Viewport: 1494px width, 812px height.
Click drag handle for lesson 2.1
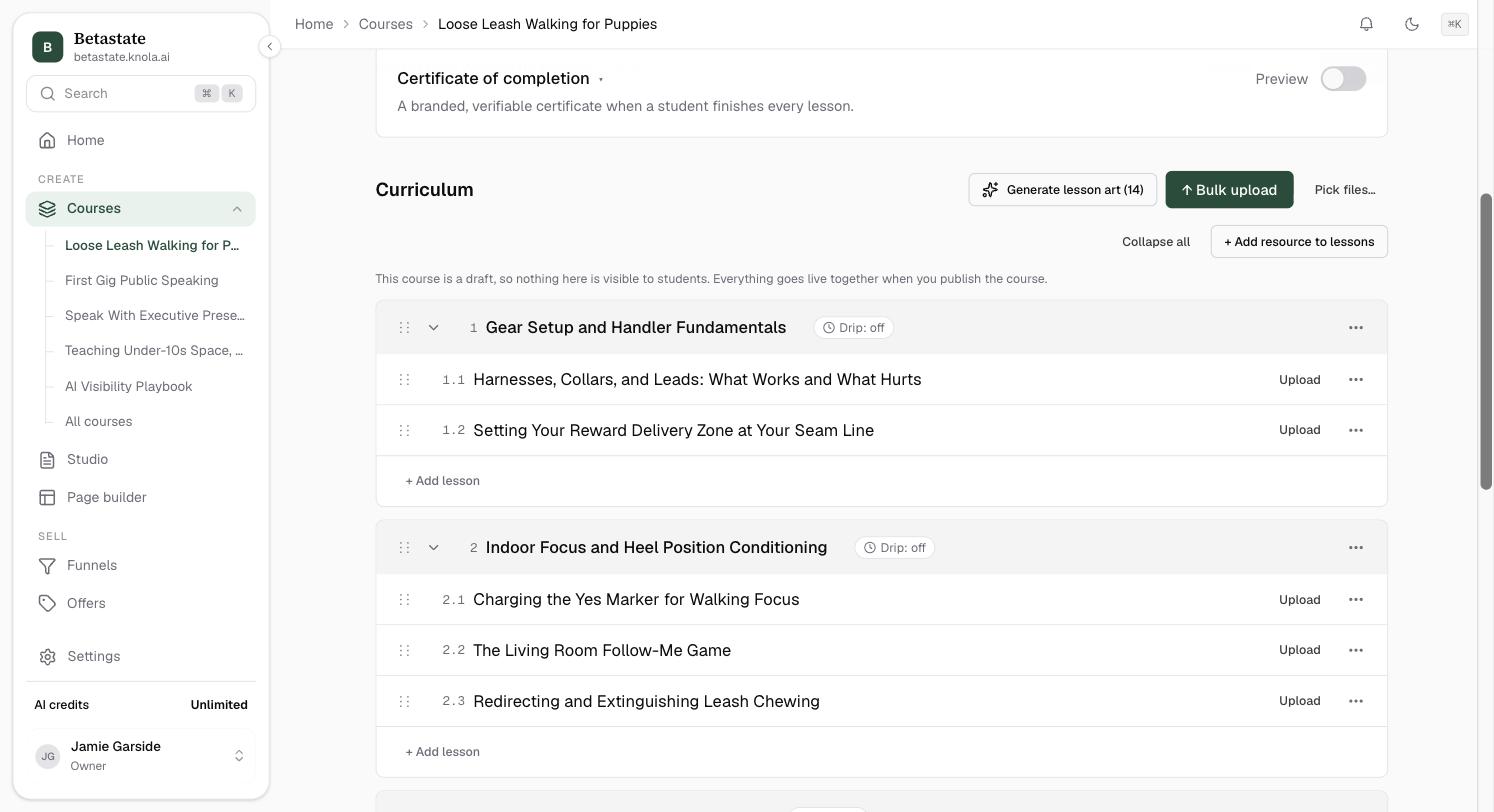pyautogui.click(x=404, y=600)
